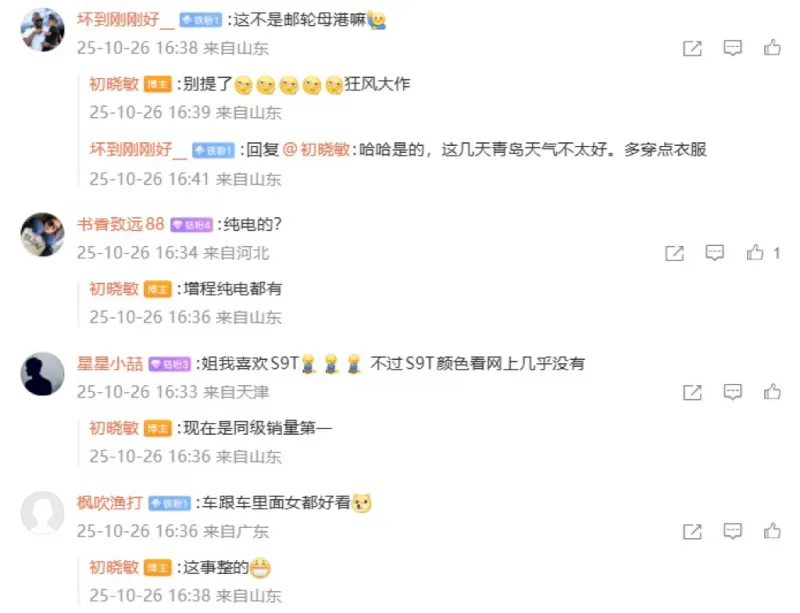Like the comment by 坏到刚刚好_
This screenshot has height=613, width=800.
pos(772,47)
